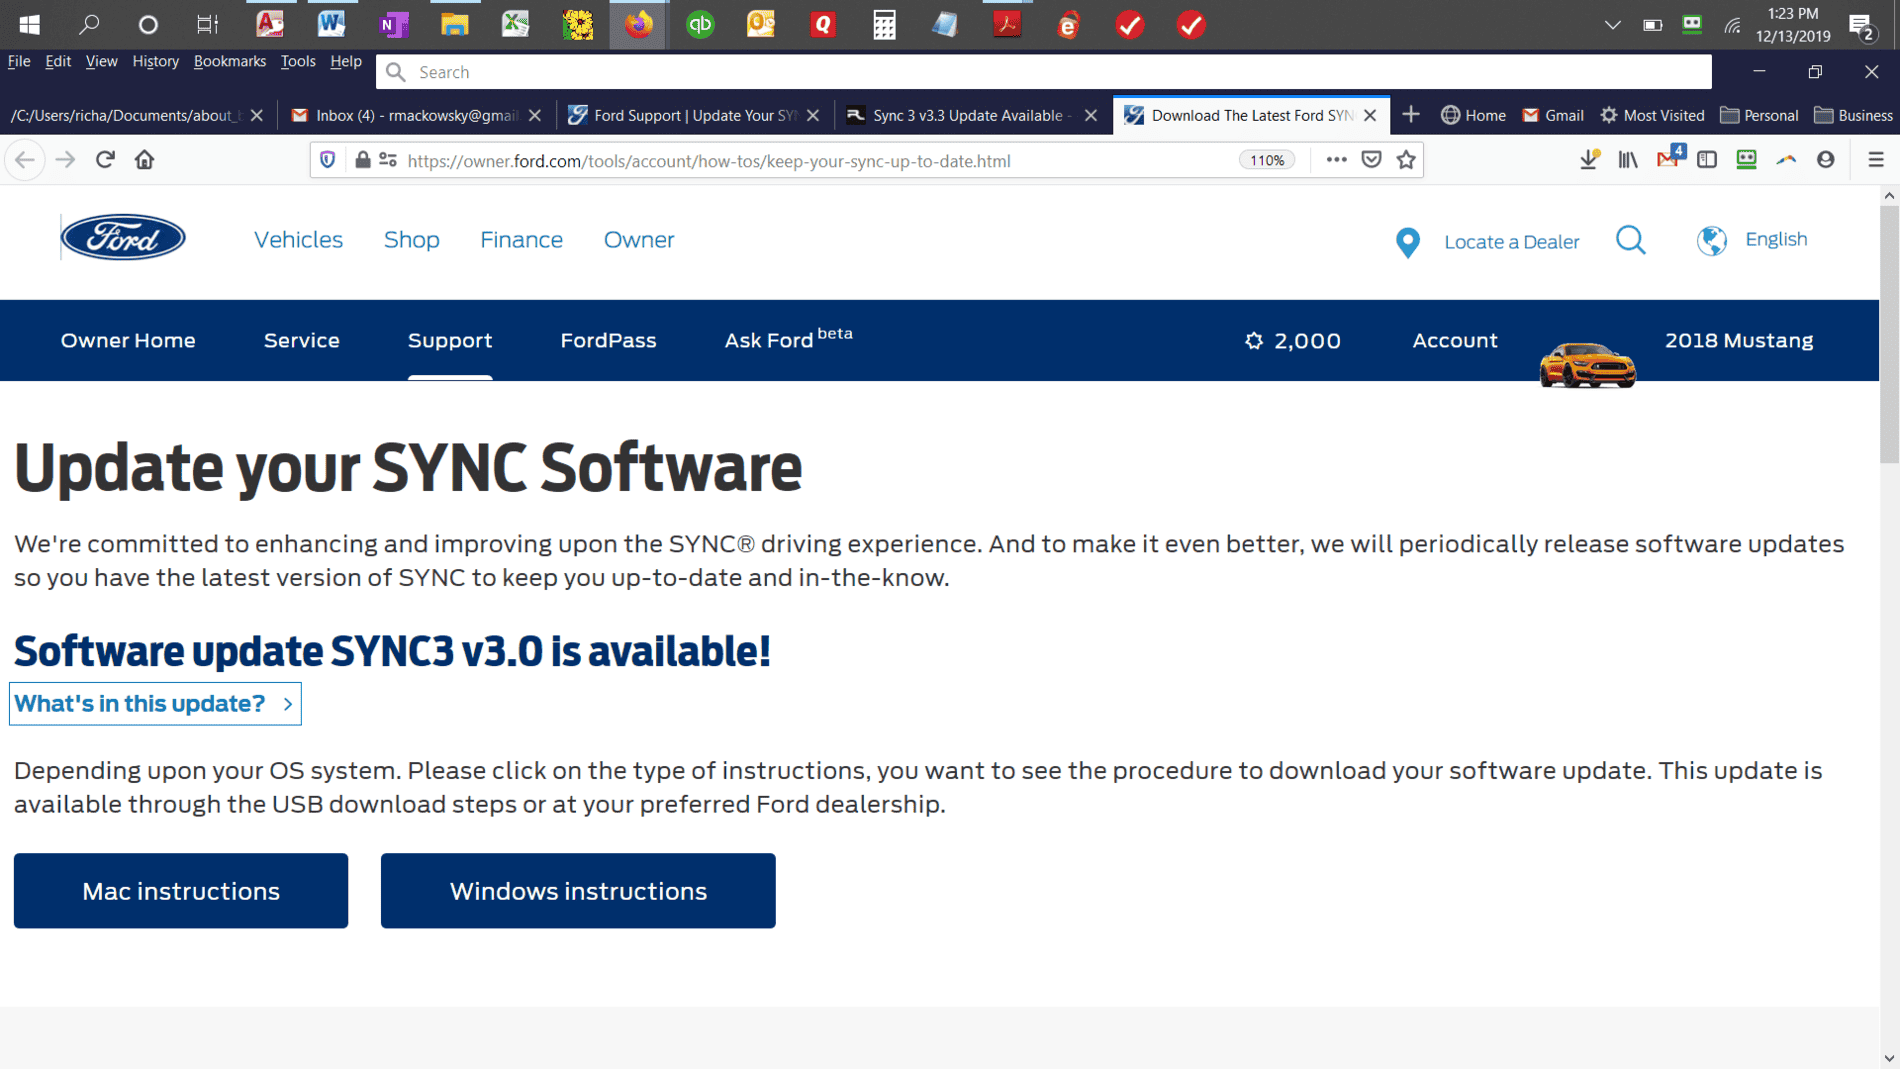The height and width of the screenshot is (1069, 1900).
Task: Open the Firefox File menu
Action: point(19,61)
